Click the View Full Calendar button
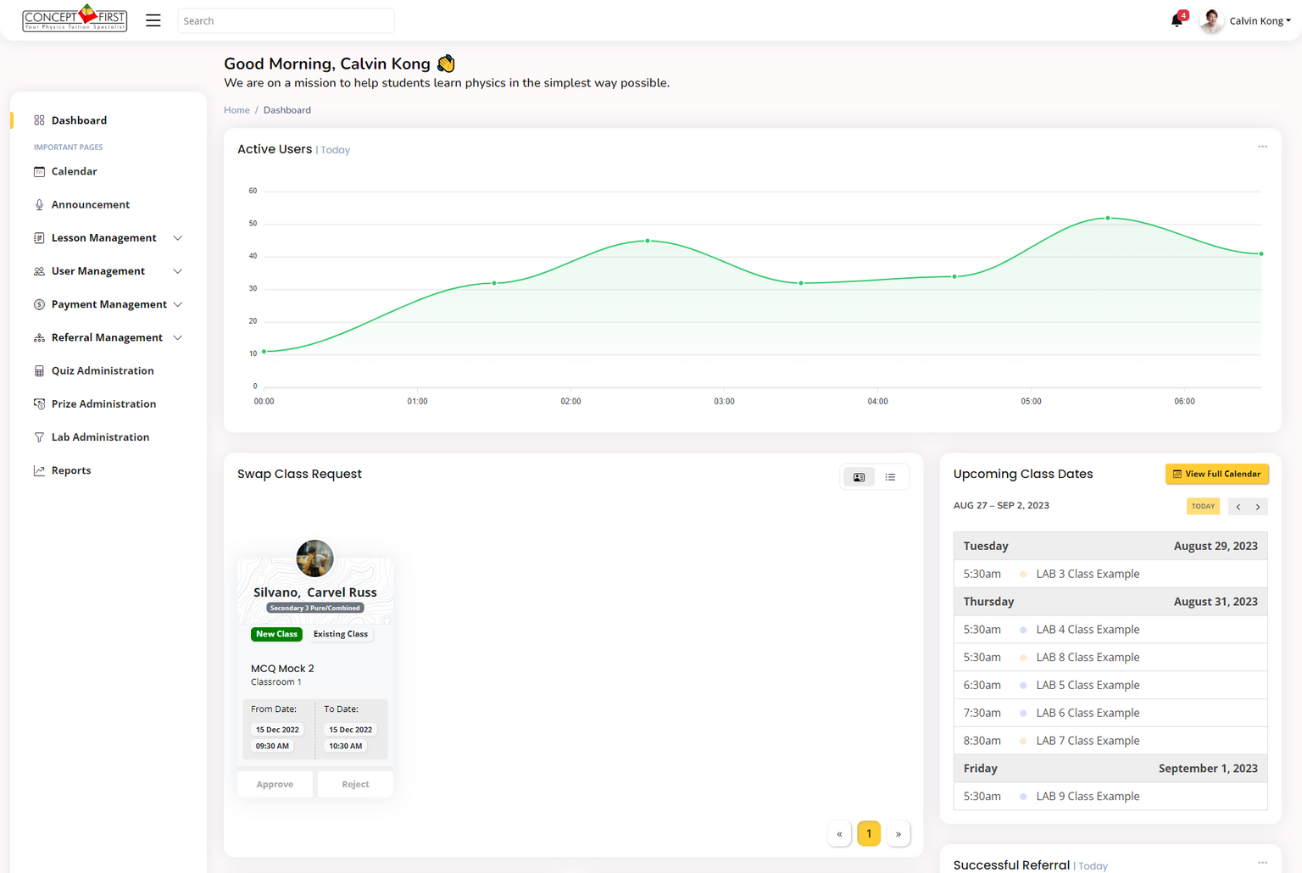 [x=1216, y=474]
